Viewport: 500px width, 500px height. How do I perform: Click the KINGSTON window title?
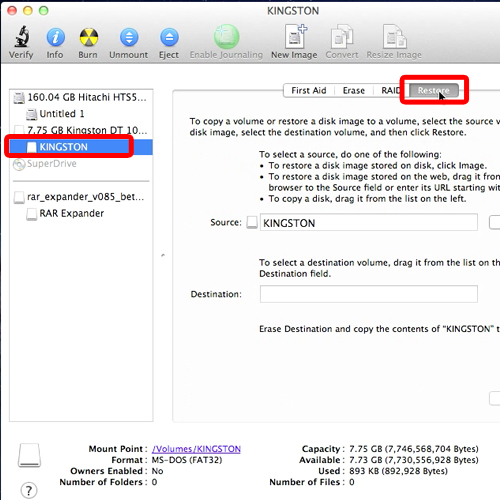click(x=293, y=11)
